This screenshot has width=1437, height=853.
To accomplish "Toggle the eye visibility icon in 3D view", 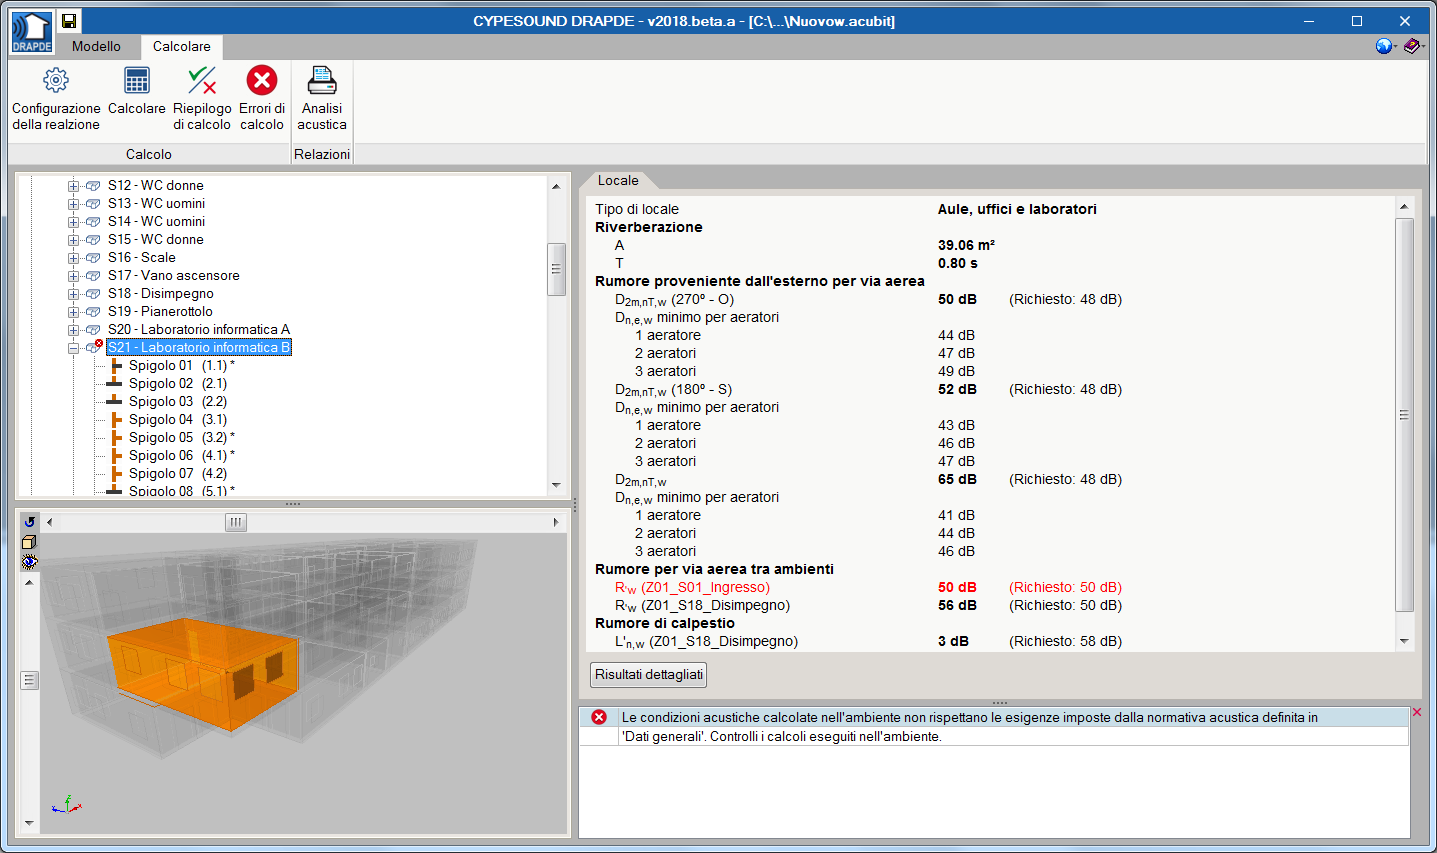I will click(x=29, y=562).
